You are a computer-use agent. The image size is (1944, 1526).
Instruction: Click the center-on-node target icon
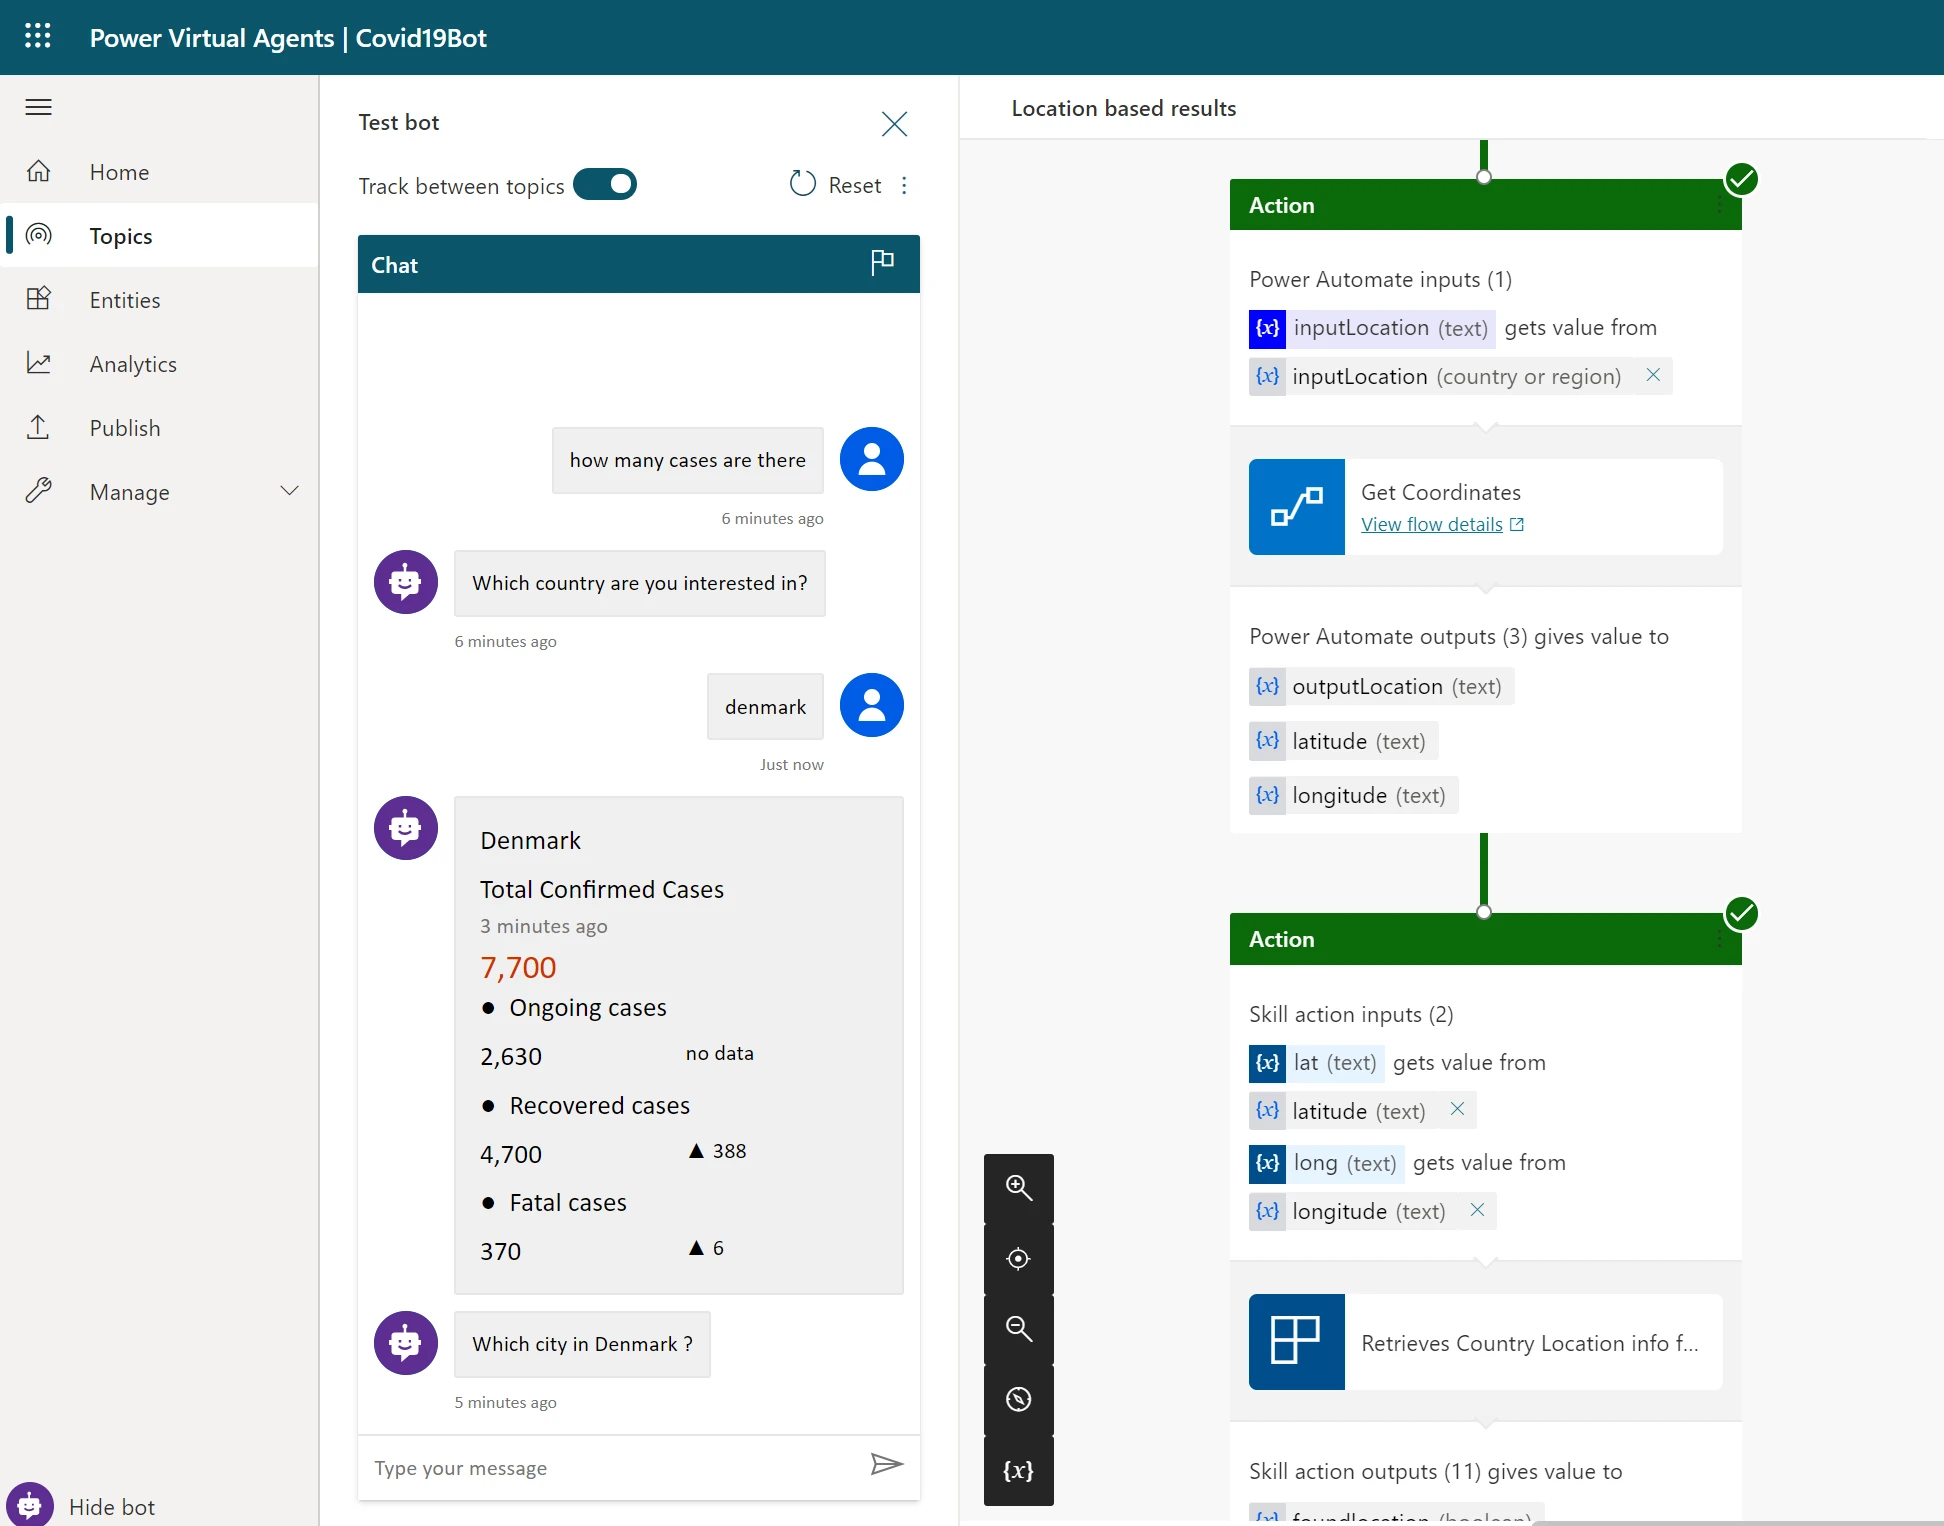(1019, 1258)
